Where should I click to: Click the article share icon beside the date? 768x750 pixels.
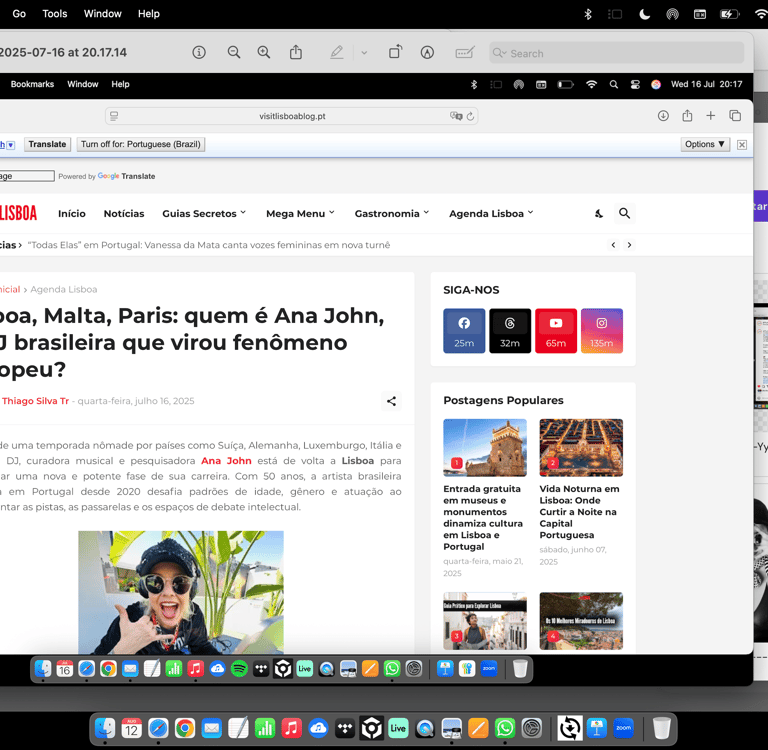click(x=391, y=401)
